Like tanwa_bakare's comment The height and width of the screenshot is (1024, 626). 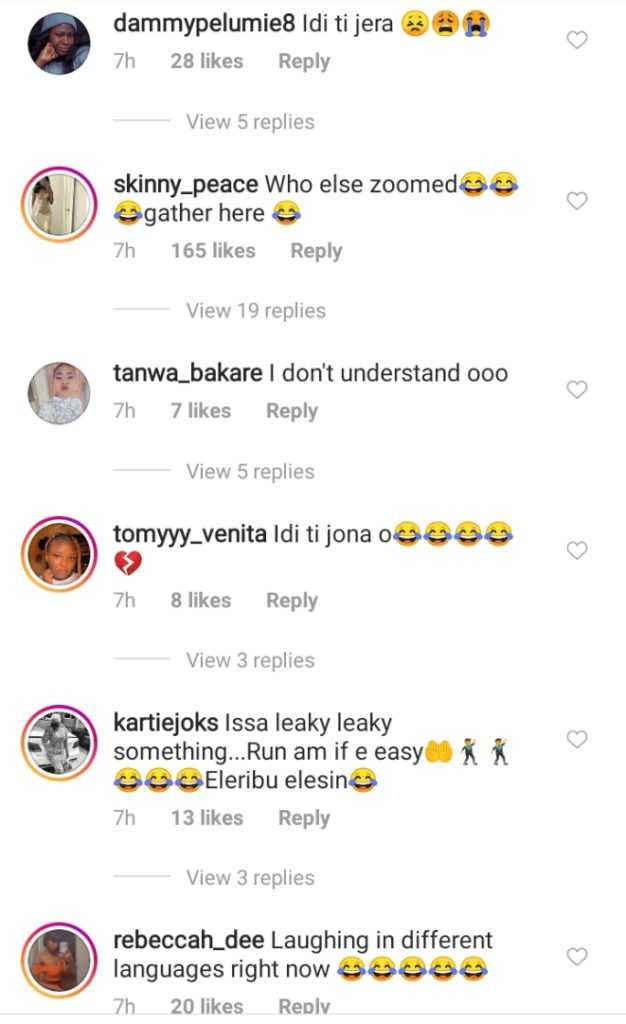(577, 390)
